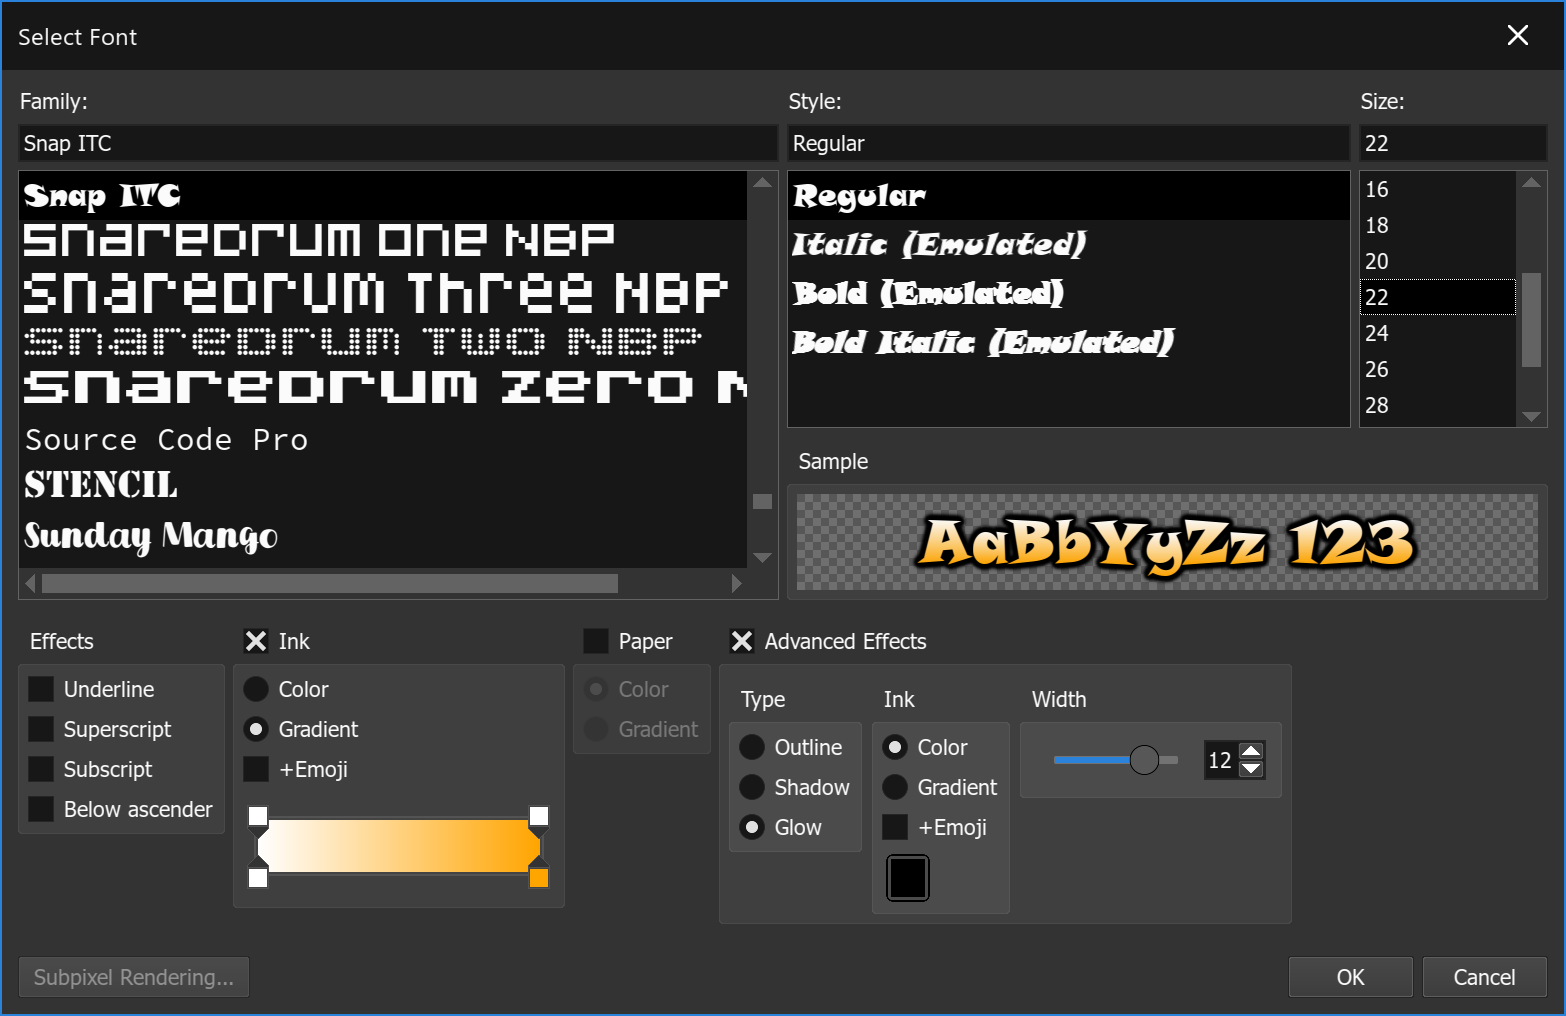Click top-right gradient opacity stop
This screenshot has height=1016, width=1566.
(539, 816)
